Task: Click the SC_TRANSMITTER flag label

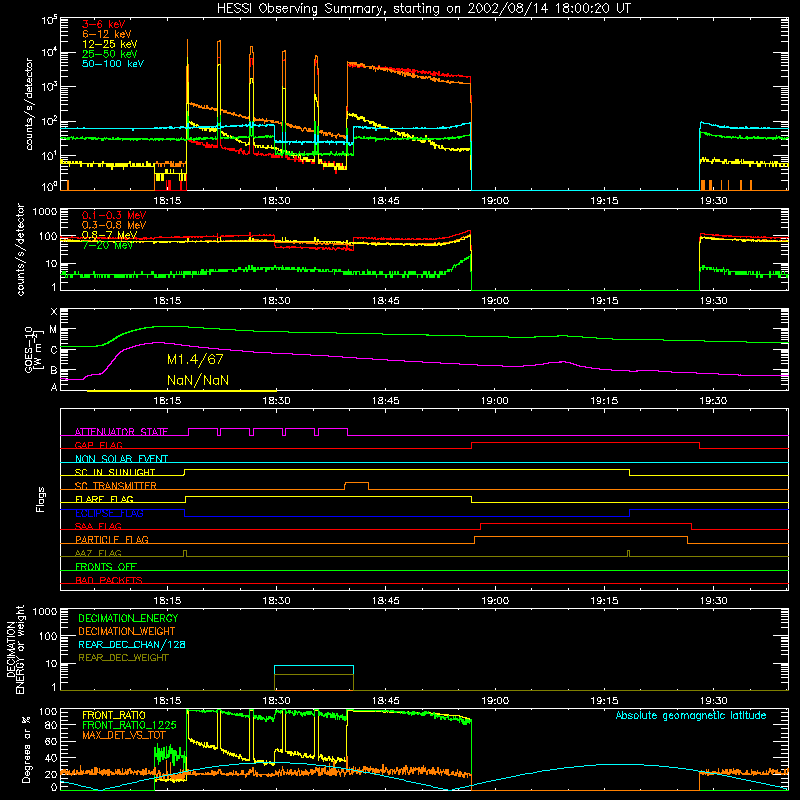Action: tap(115, 486)
